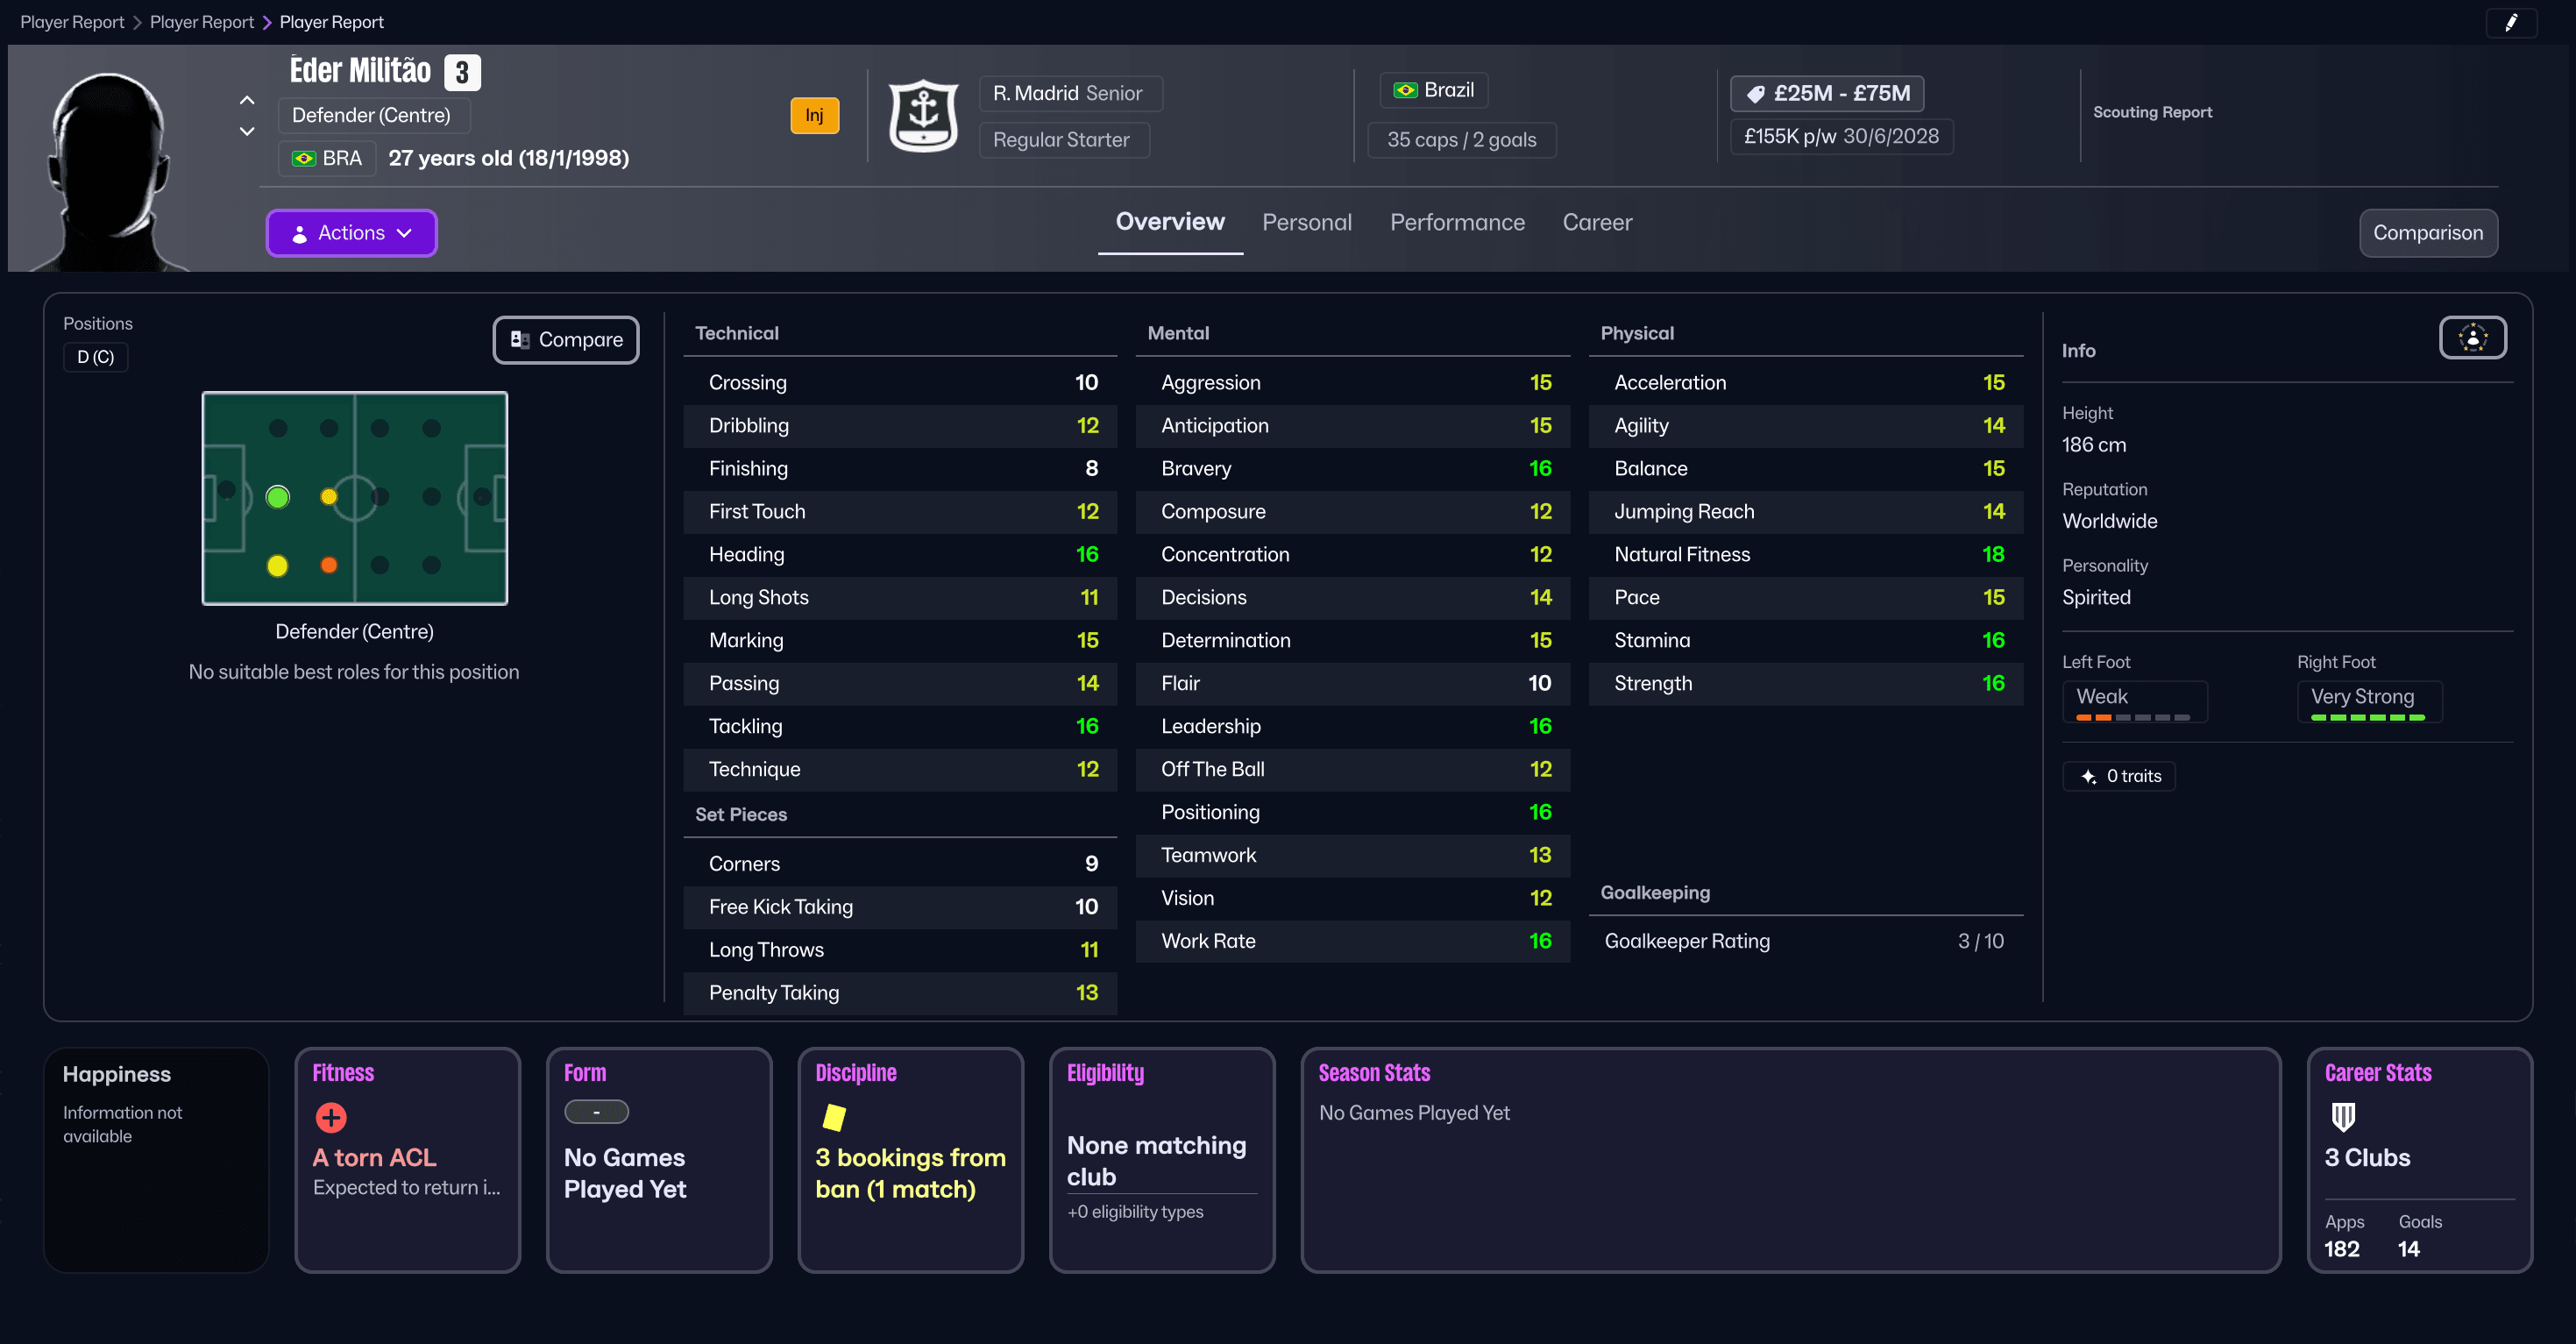Viewport: 2576px width, 1344px height.
Task: Click the up chevron beside Éder Militão
Action: click(246, 99)
